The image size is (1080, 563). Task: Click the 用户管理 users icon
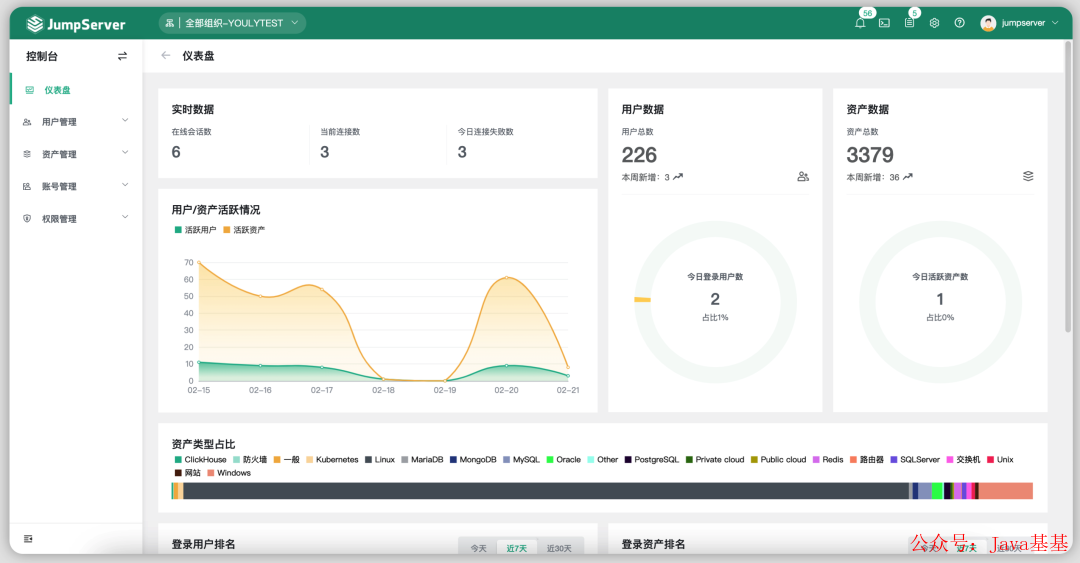coord(27,122)
